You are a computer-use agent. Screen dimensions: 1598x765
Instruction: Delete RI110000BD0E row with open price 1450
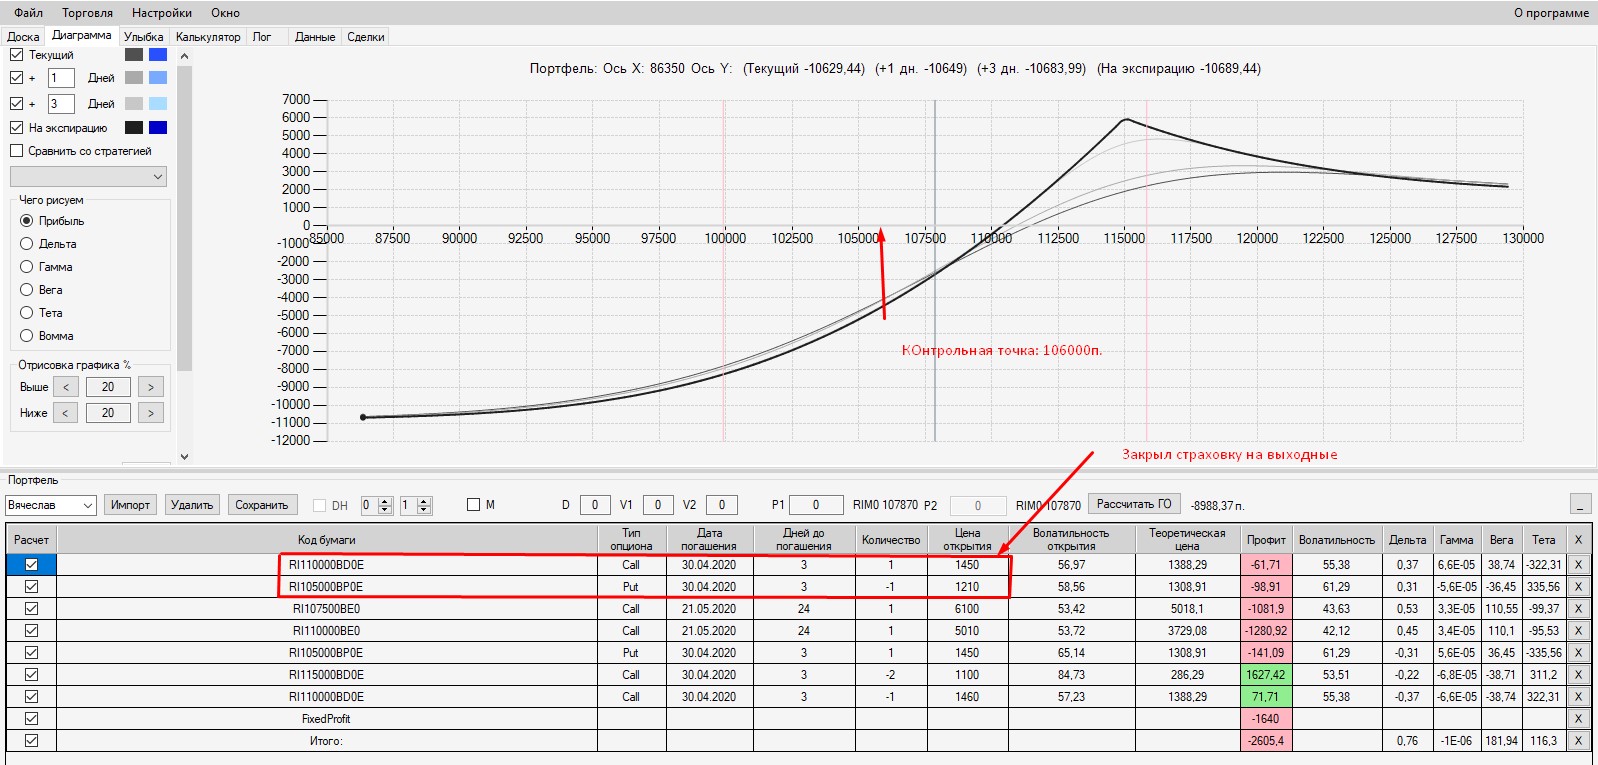pos(1578,565)
